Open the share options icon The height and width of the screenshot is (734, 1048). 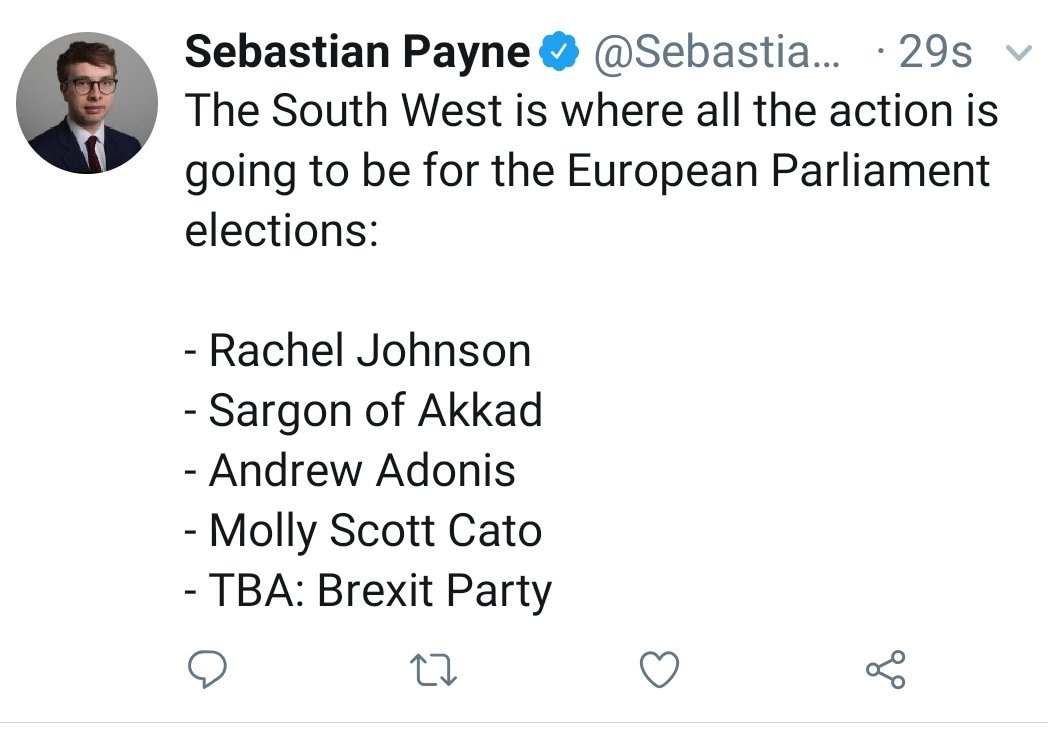click(885, 668)
